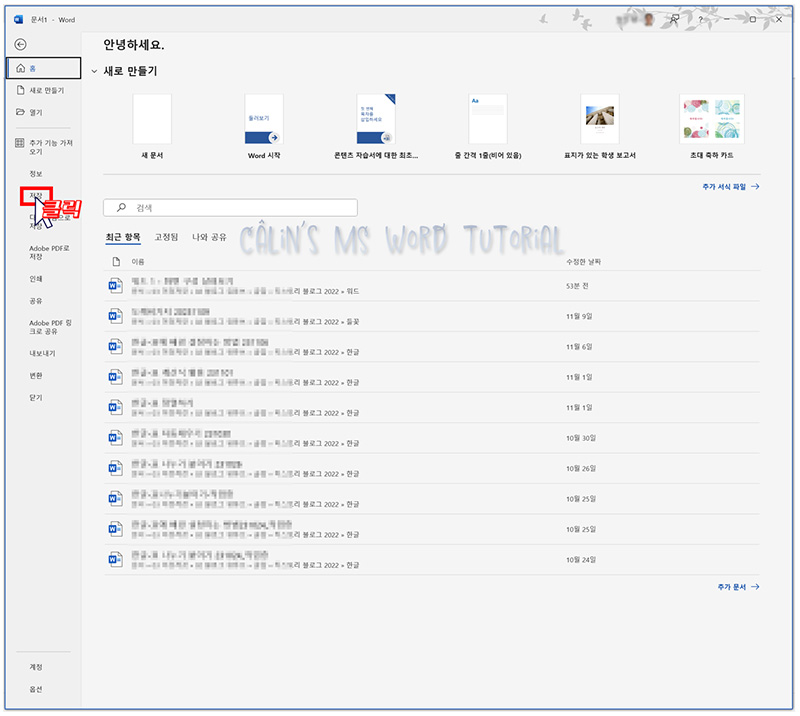Click the back arrow to leave backstage
Viewport: 800px width, 716px height.
20,44
